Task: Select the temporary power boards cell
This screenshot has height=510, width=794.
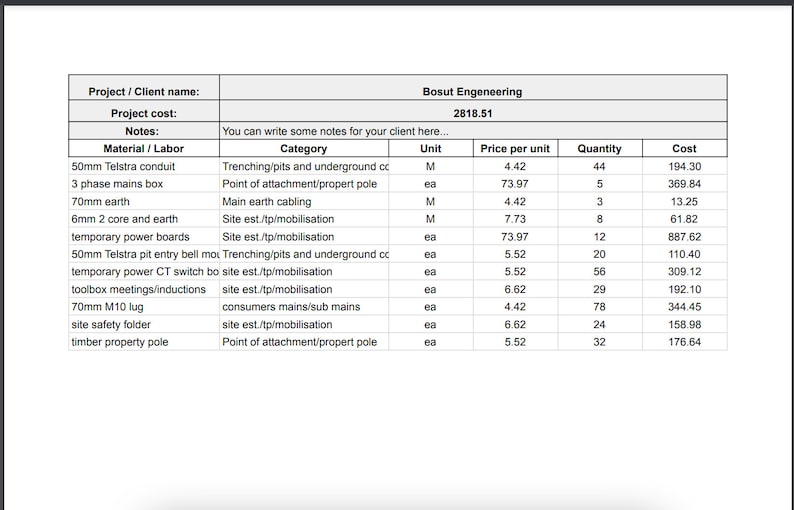Action: point(144,237)
